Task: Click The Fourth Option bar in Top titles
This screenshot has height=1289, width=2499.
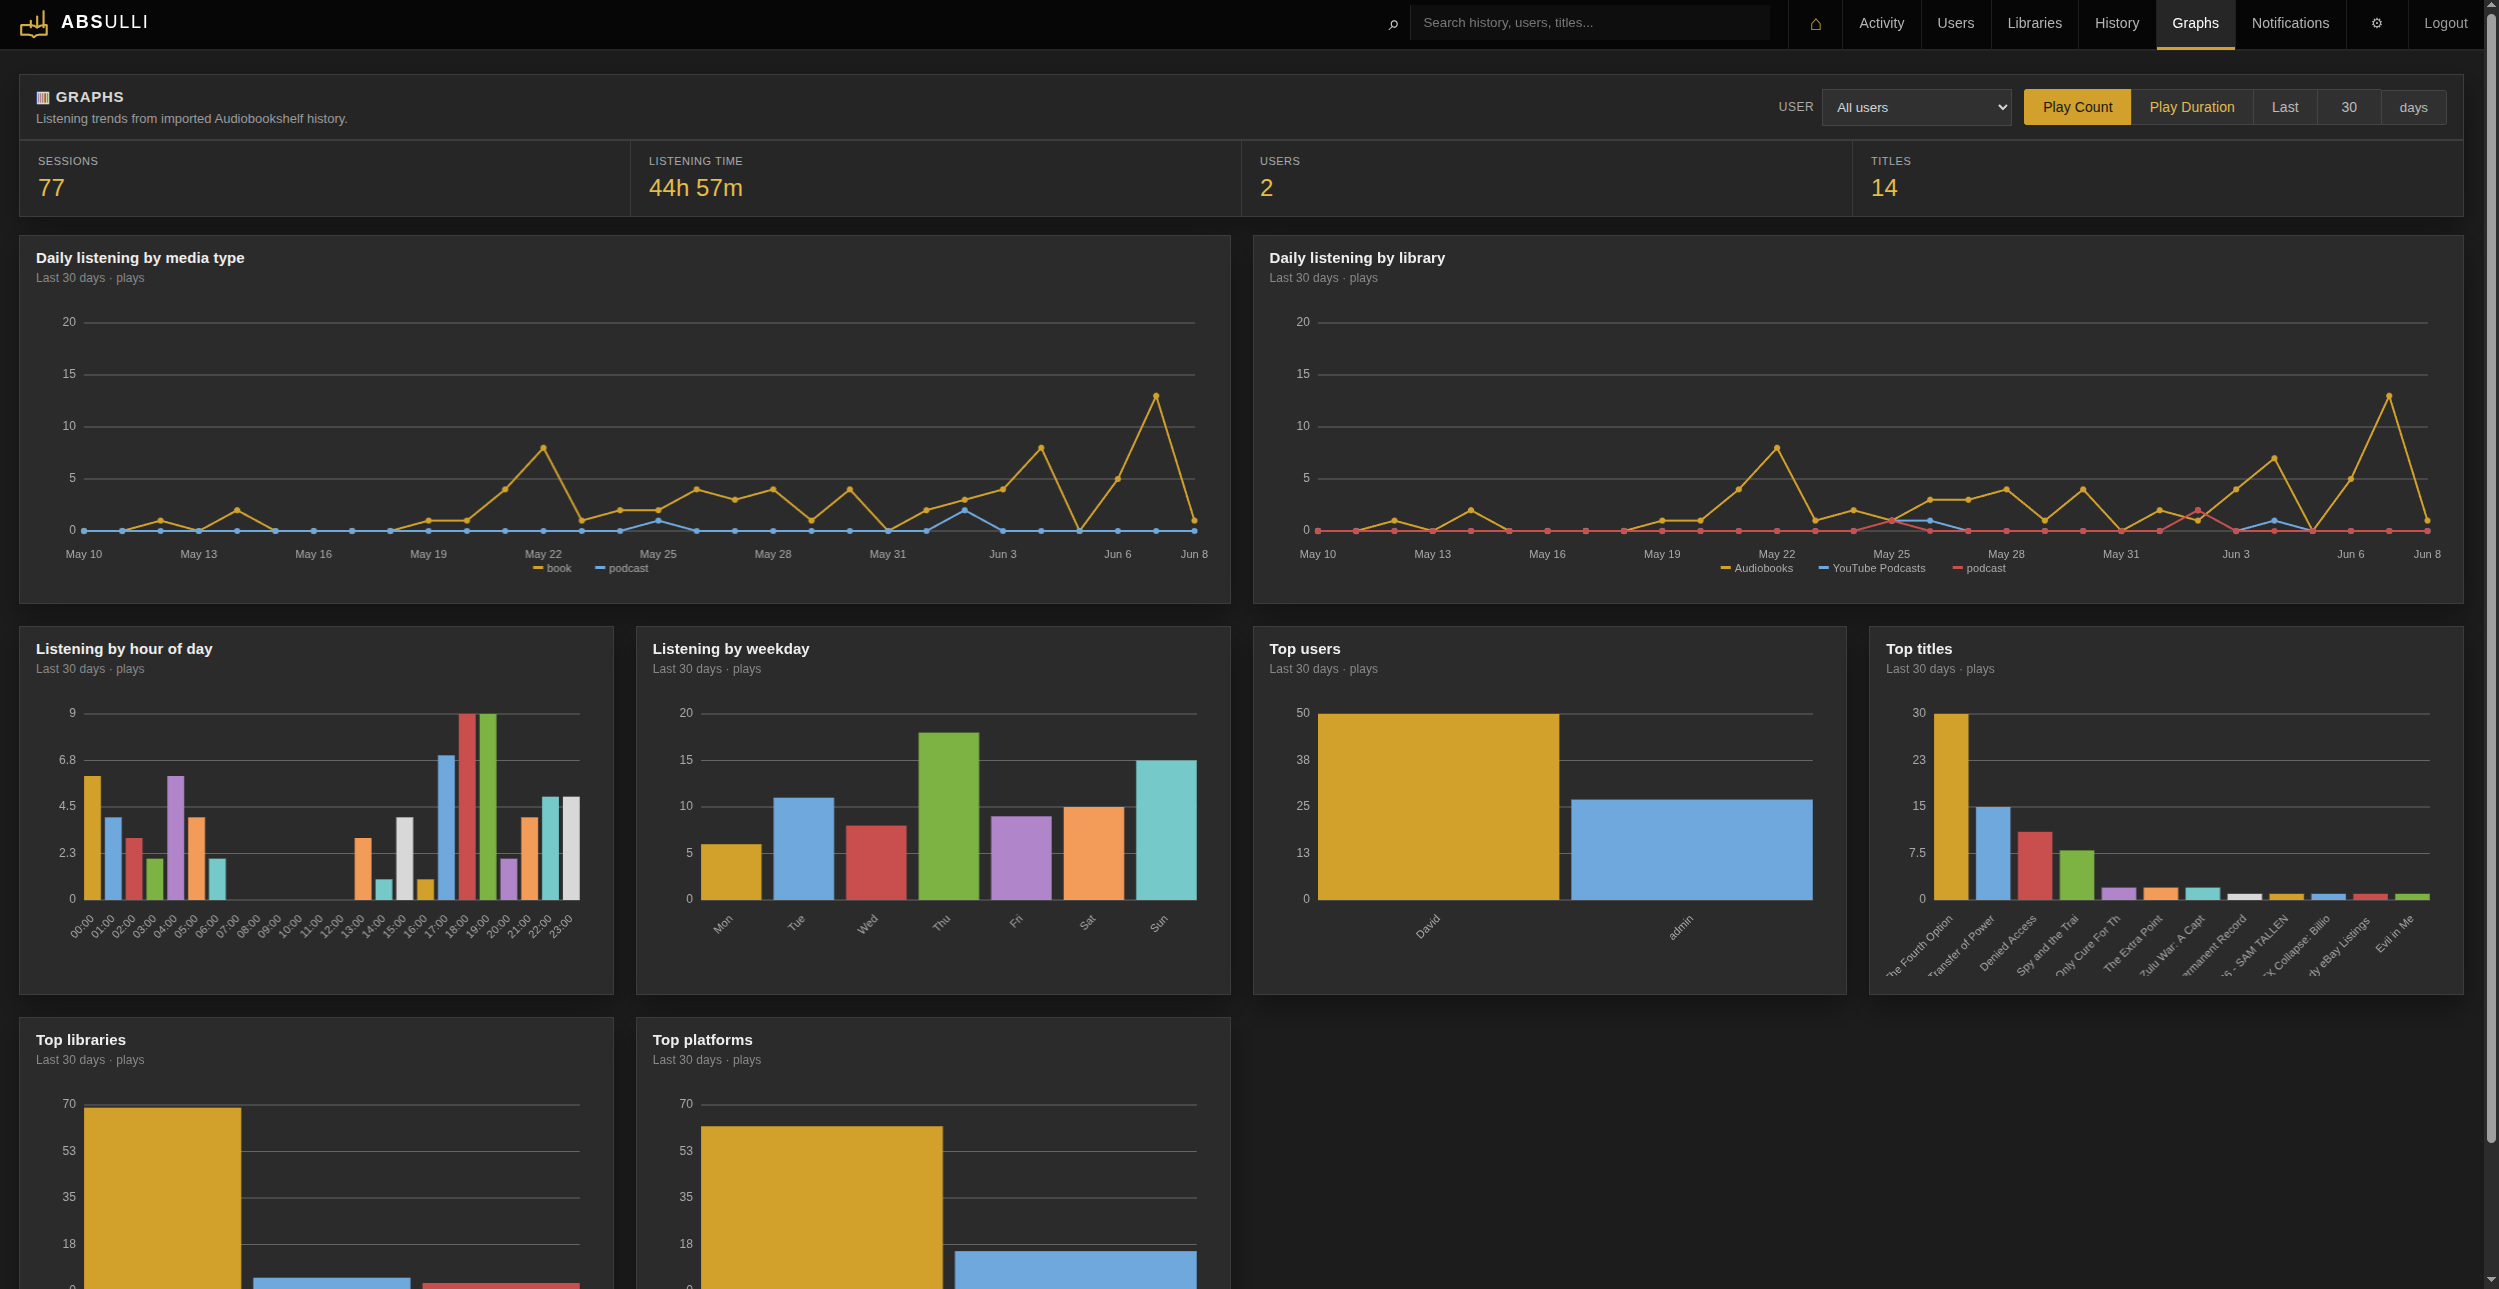Action: [x=1950, y=806]
